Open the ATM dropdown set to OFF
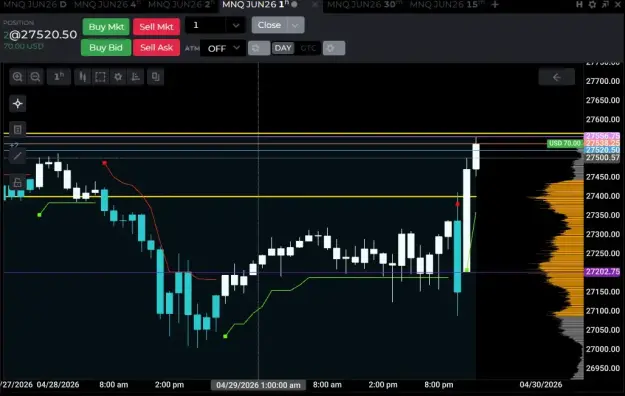Image resolution: width=625 pixels, height=396 pixels. pos(222,48)
